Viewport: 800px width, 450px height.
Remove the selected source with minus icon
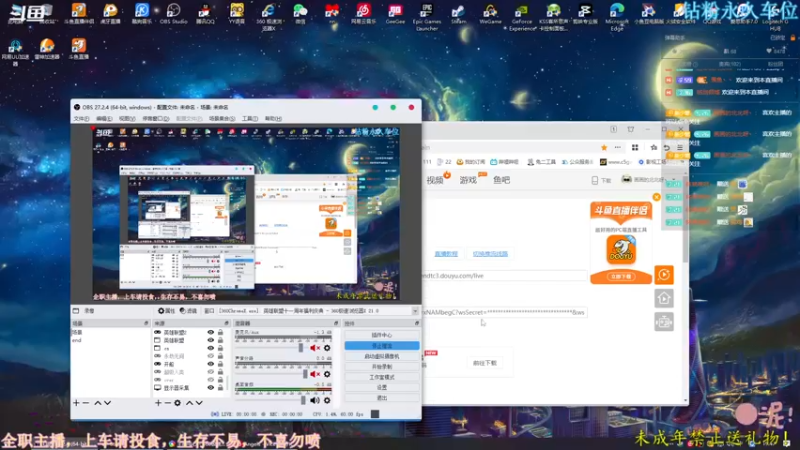167,403
